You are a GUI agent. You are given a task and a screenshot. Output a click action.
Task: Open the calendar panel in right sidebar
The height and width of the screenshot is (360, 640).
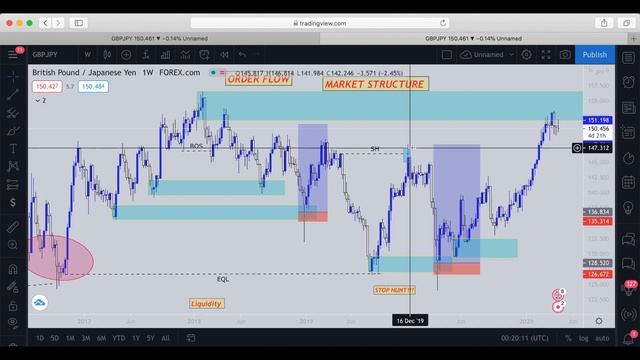628,182
